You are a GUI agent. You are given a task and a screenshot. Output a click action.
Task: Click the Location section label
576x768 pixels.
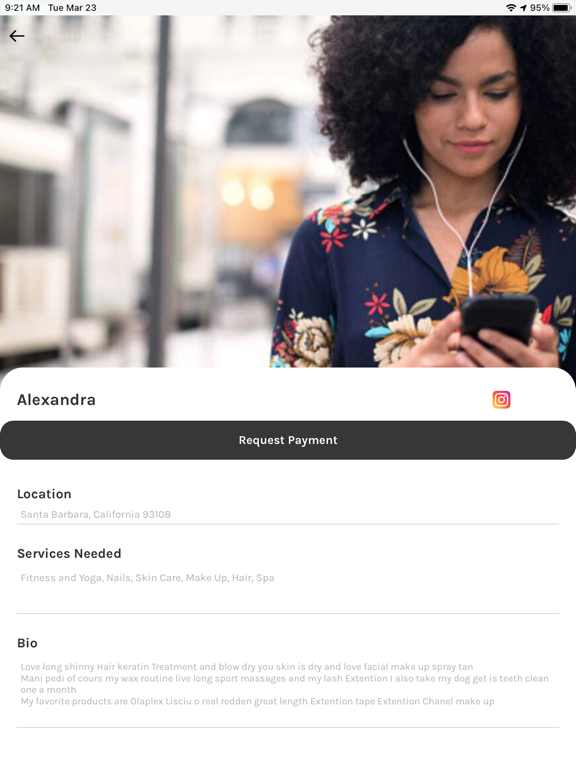(44, 494)
